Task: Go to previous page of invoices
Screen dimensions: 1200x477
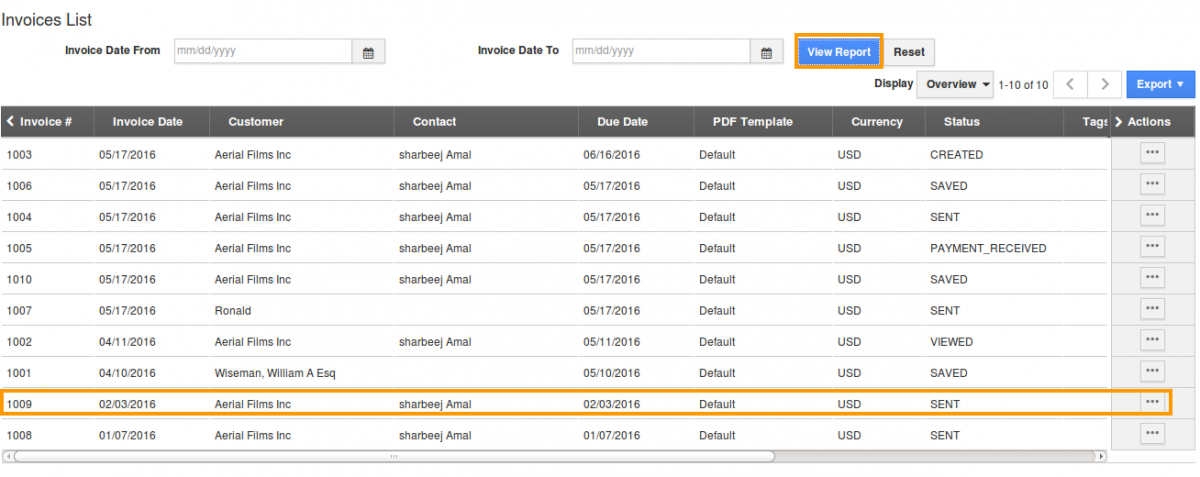Action: 1070,84
